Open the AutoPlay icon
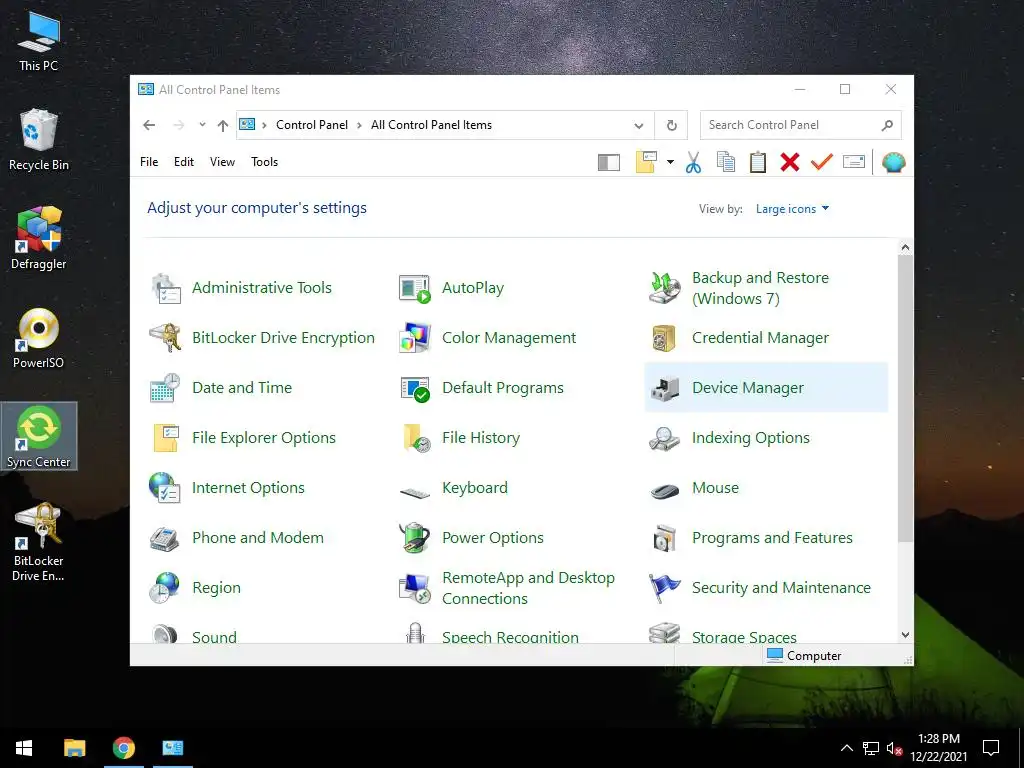Viewport: 1024px width, 768px height. tap(415, 288)
